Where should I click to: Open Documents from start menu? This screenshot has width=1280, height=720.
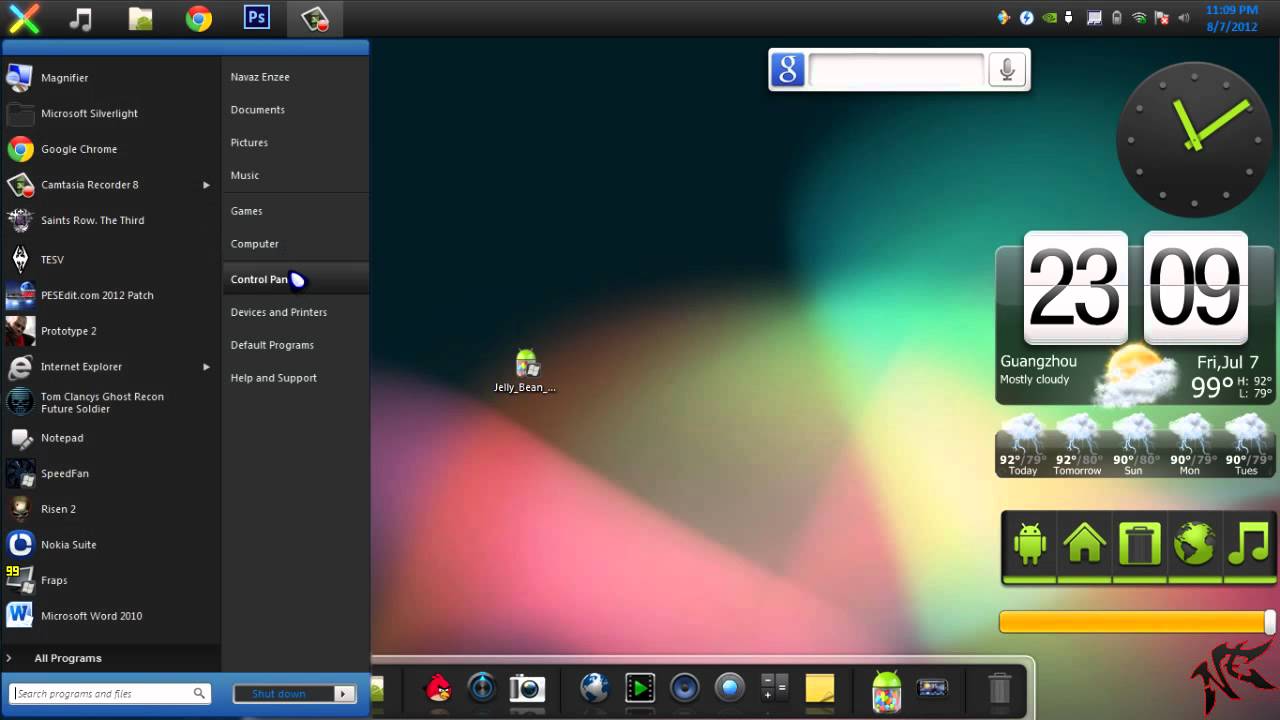pyautogui.click(x=257, y=110)
